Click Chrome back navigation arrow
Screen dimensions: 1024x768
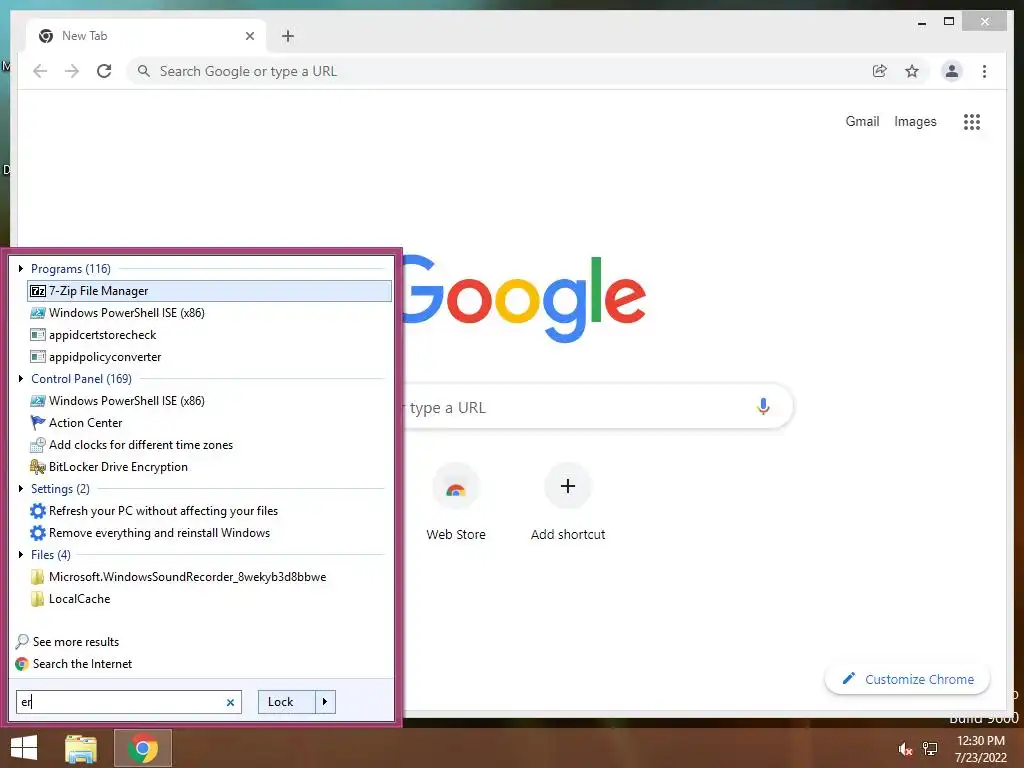point(40,71)
